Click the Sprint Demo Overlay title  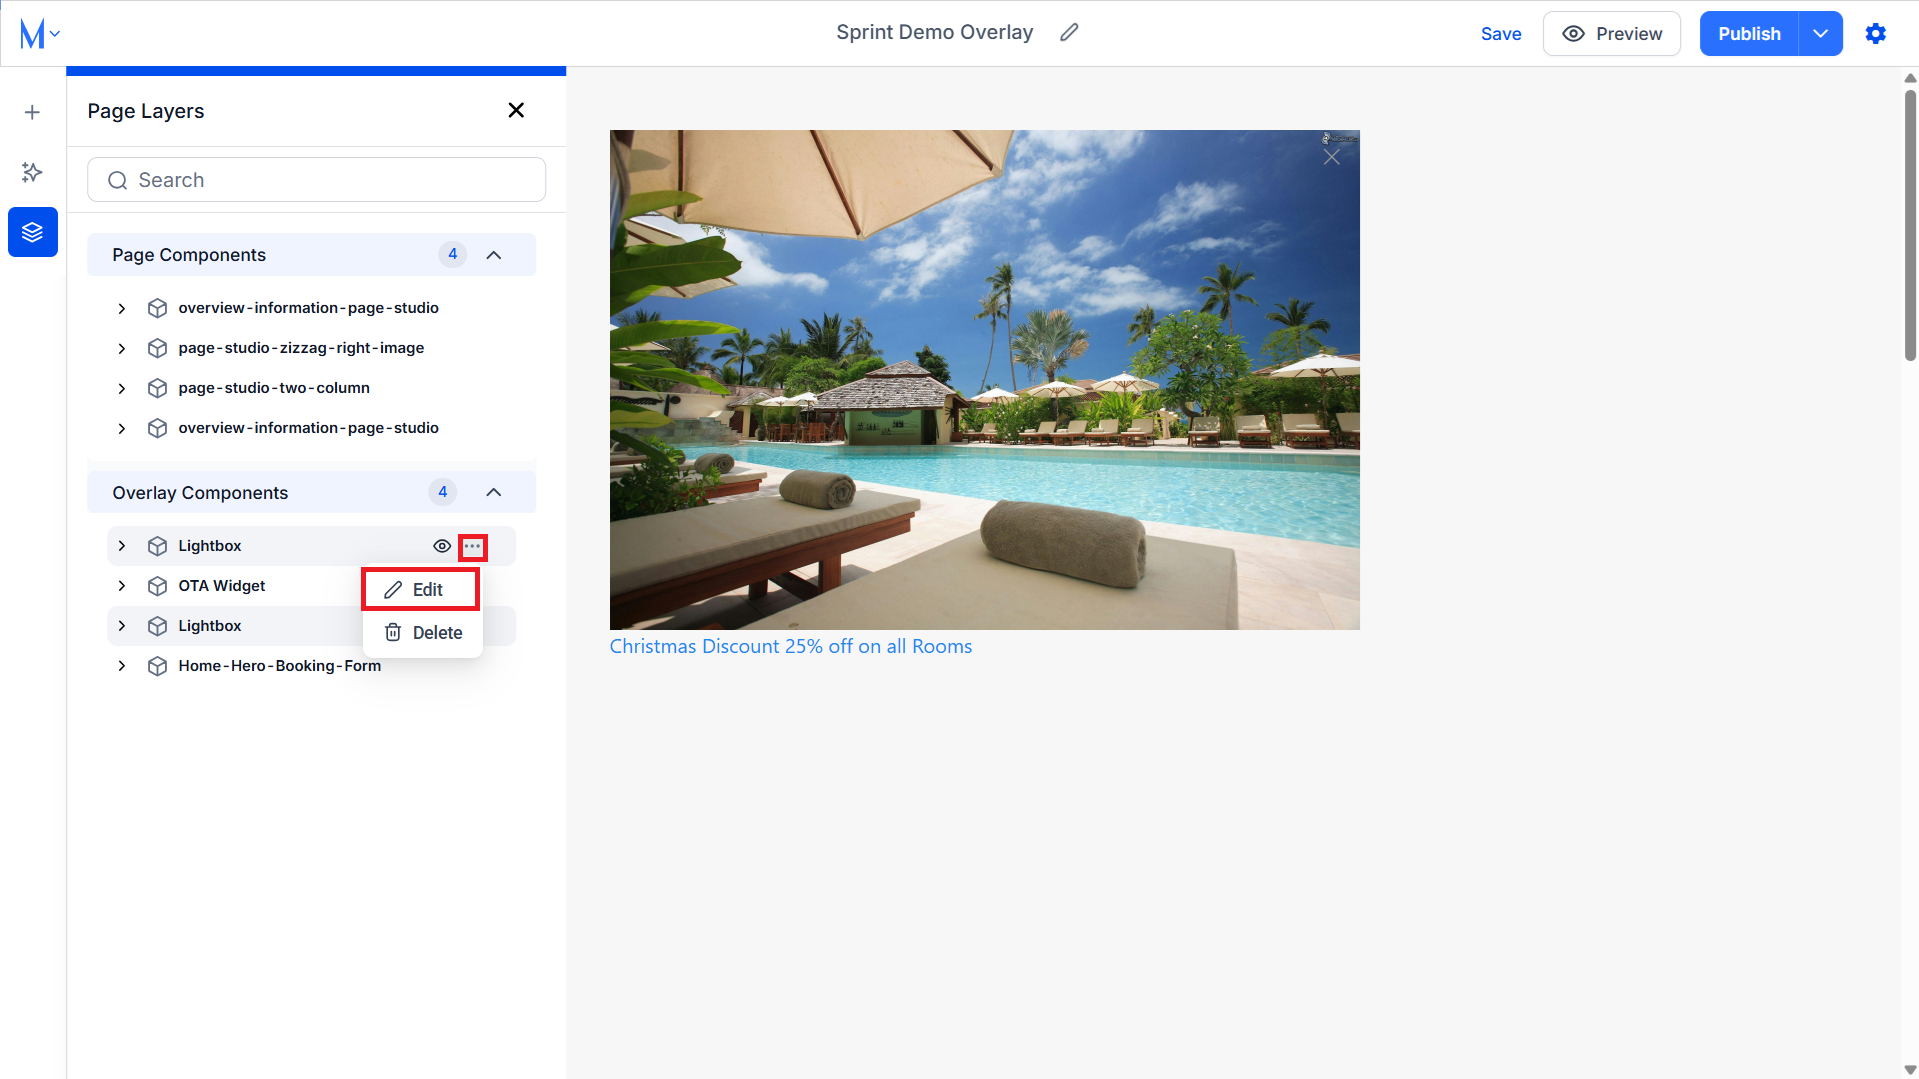pos(935,32)
